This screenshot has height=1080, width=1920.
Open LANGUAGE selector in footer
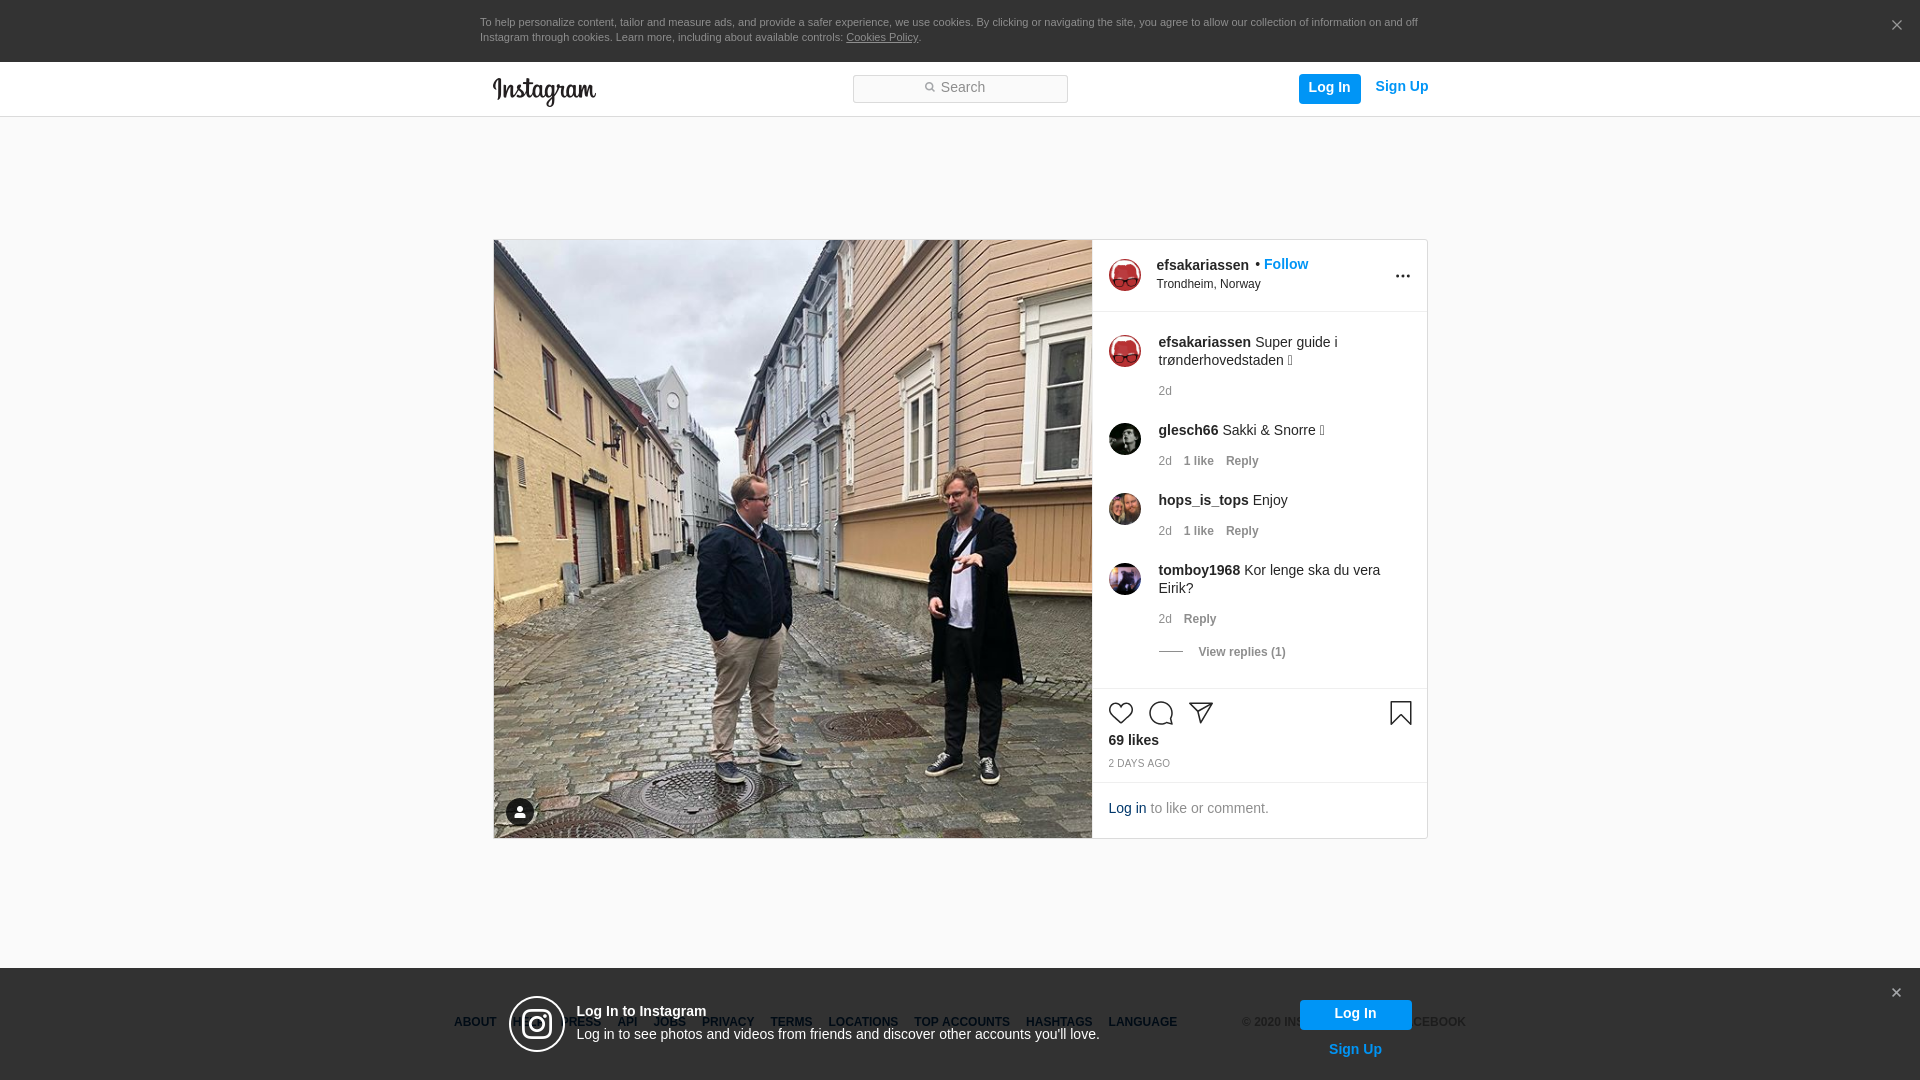tap(1143, 1022)
